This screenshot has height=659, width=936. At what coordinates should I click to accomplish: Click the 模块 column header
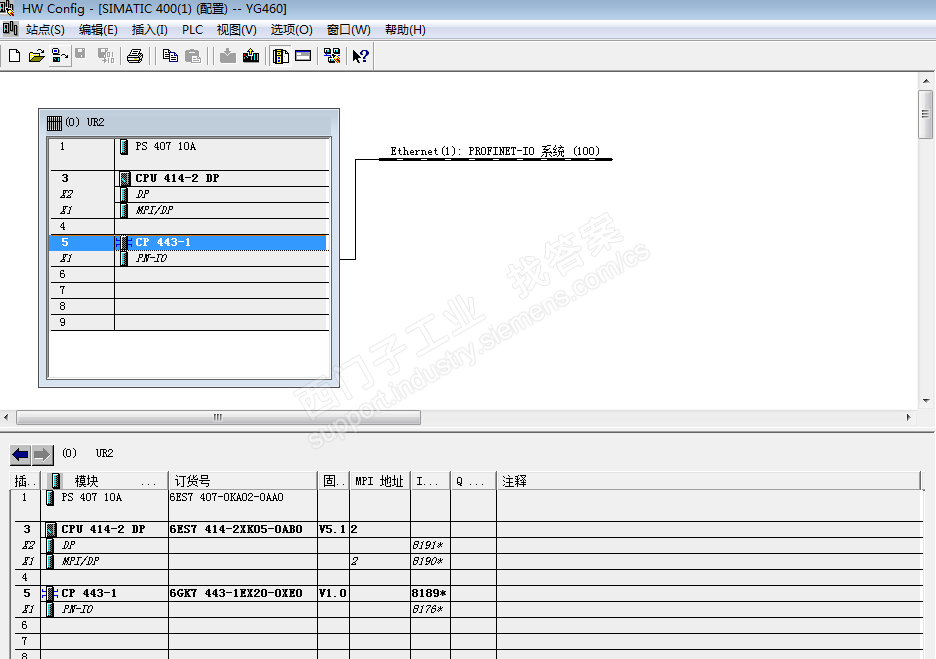pyautogui.click(x=104, y=481)
